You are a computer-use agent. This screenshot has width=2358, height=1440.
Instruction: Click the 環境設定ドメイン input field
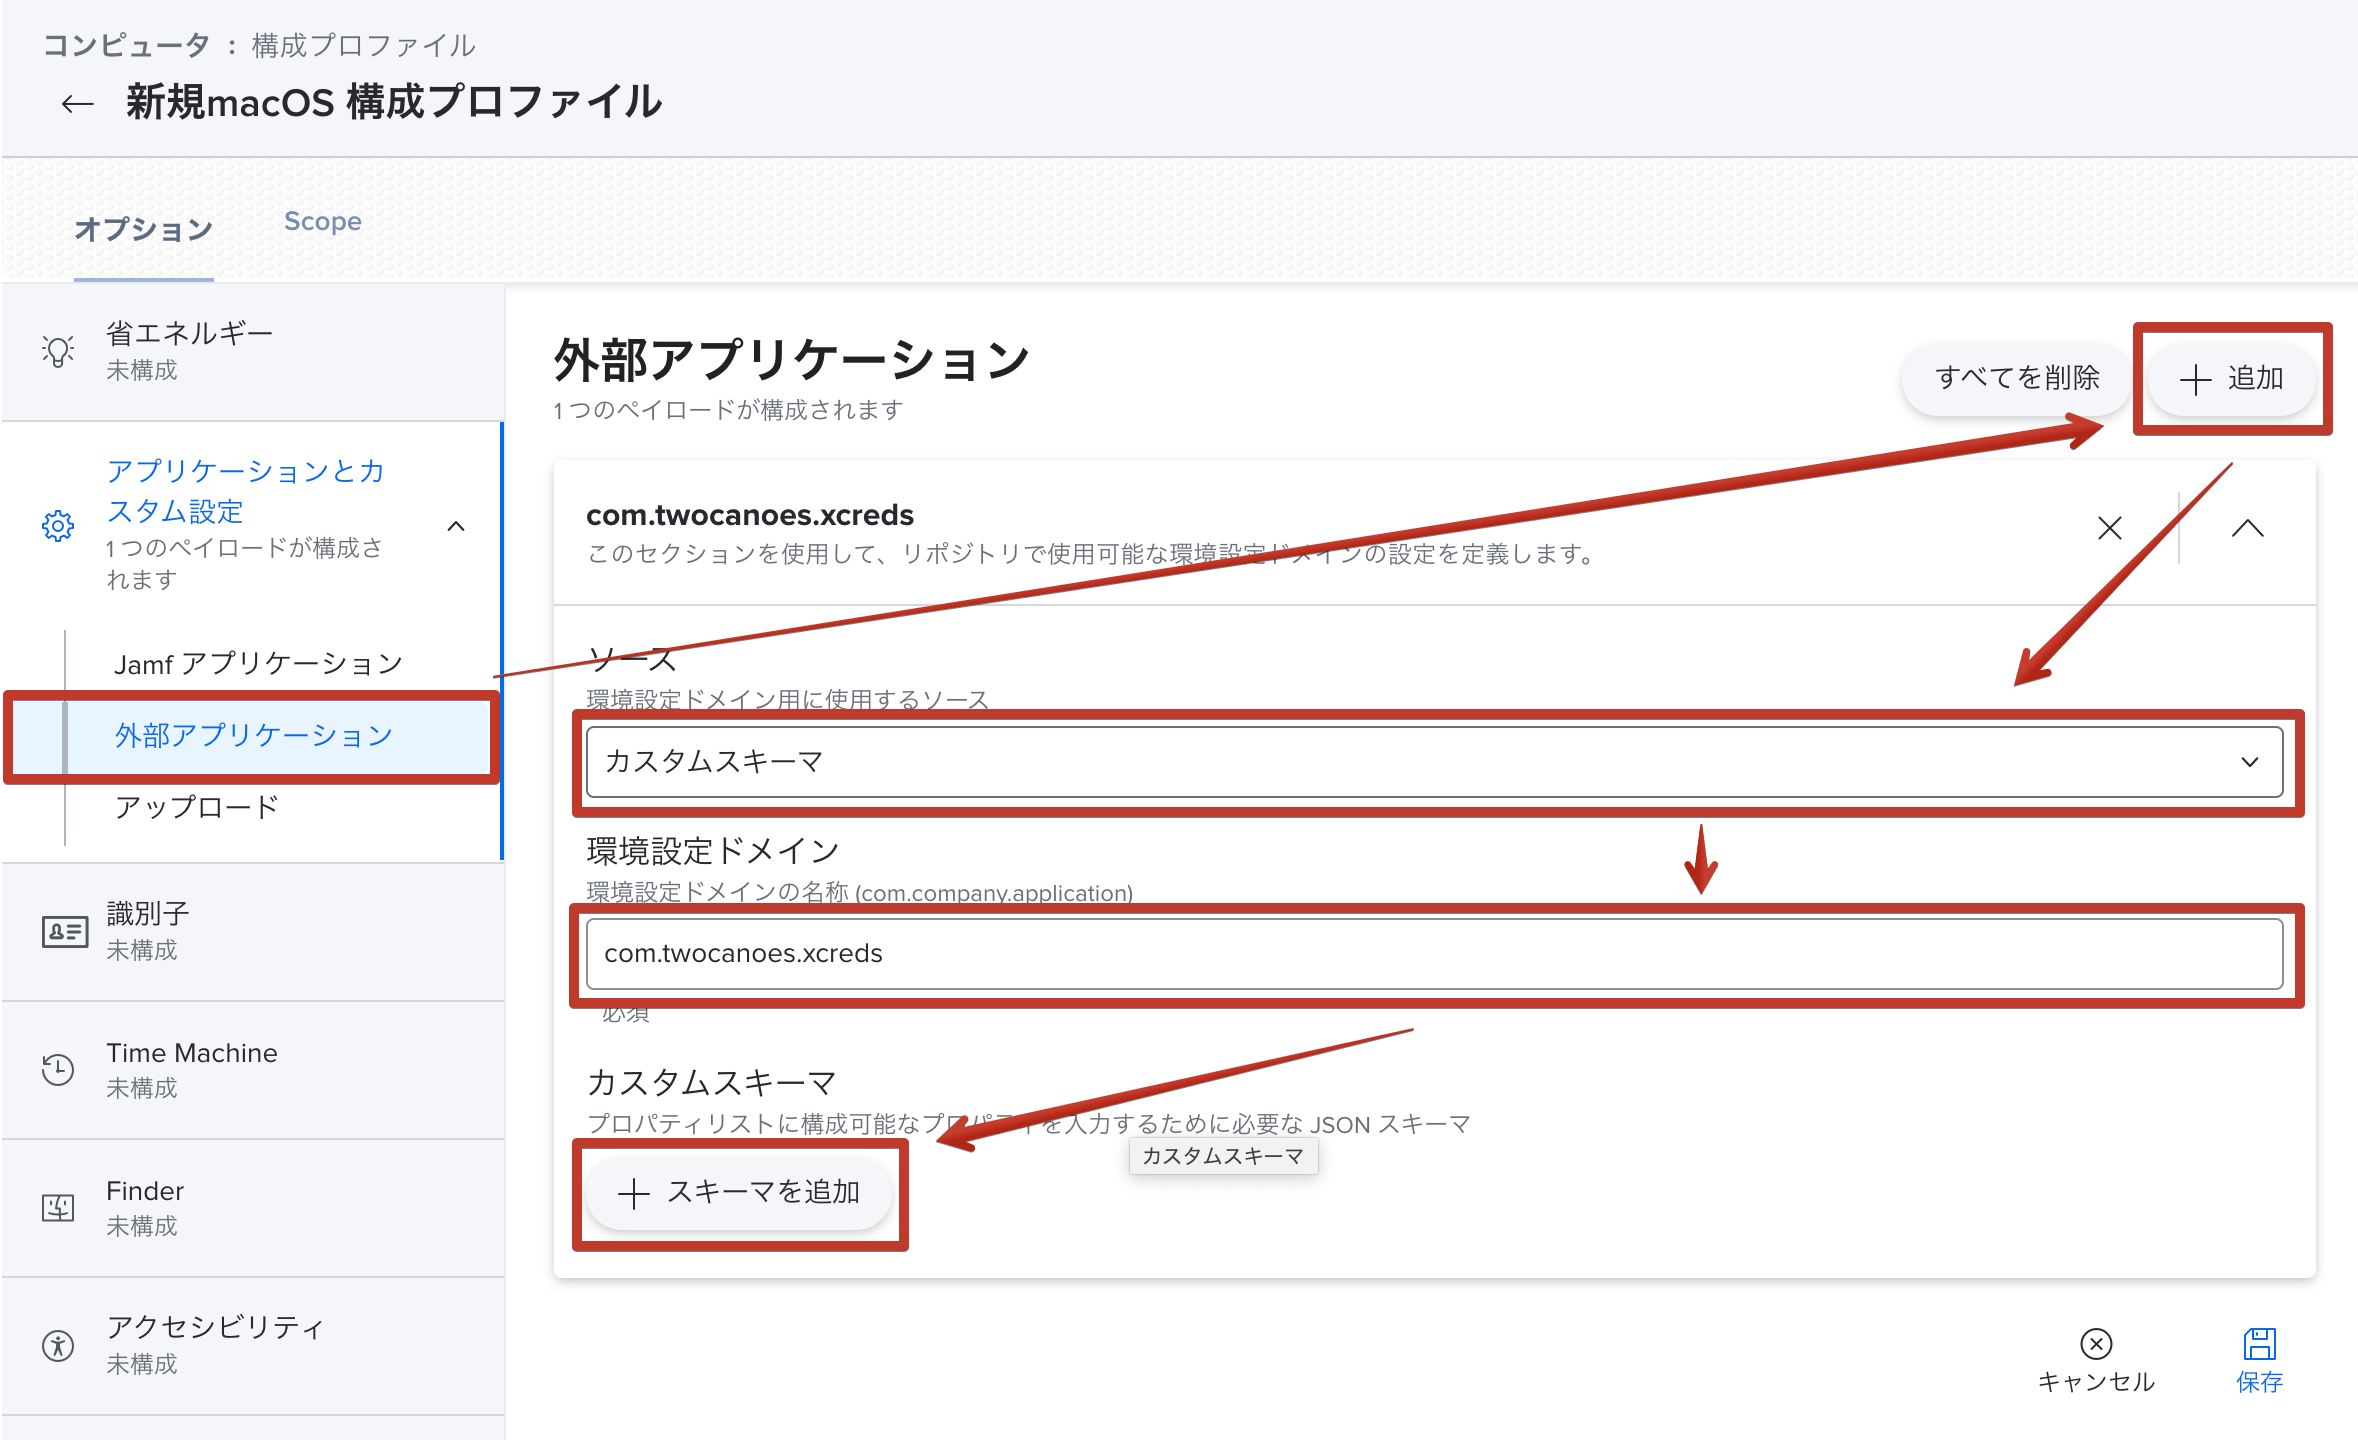[1434, 954]
